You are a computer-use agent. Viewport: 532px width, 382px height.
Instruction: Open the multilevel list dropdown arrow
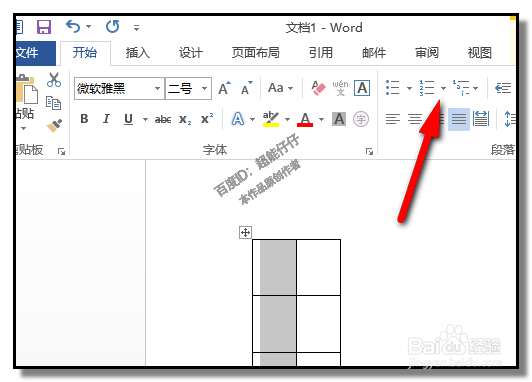click(x=476, y=88)
